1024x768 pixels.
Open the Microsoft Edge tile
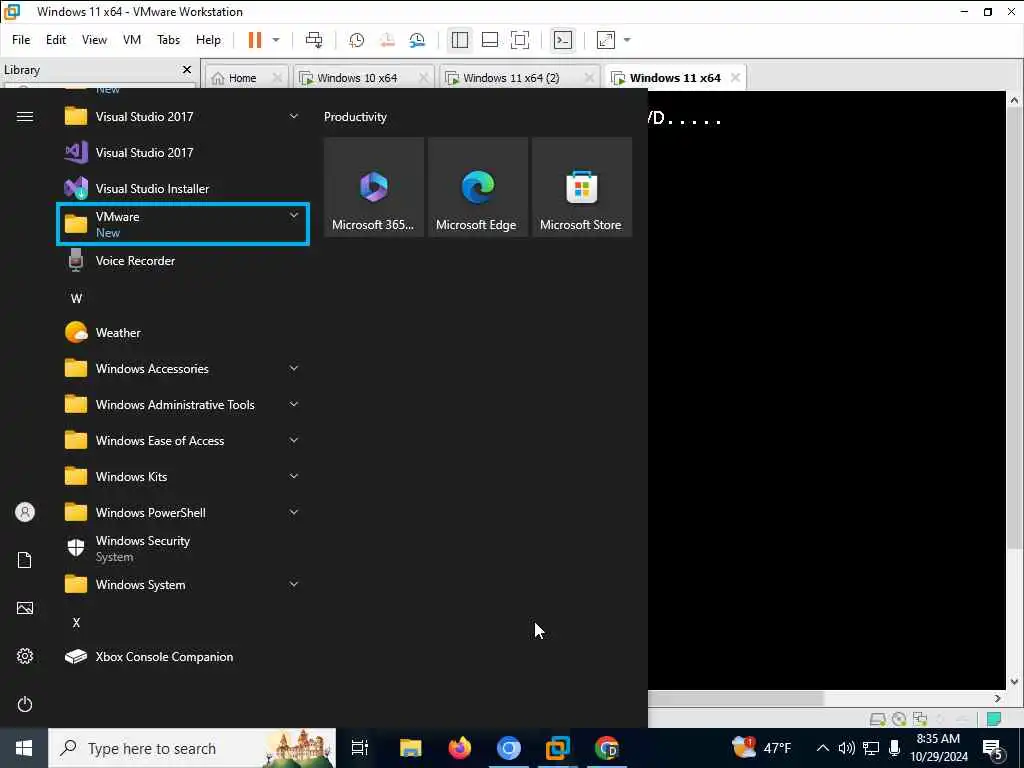[477, 187]
